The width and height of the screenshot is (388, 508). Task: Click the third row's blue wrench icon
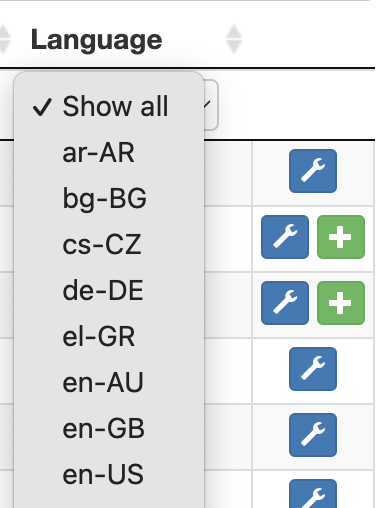pos(285,303)
